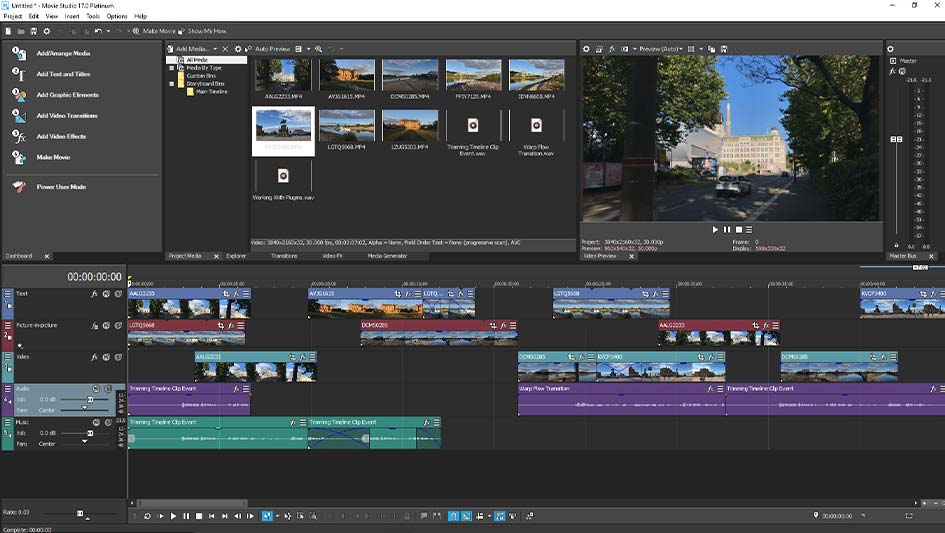945x533 pixels.
Task: Mute the Picture-in-picture track
Action: tap(106, 326)
